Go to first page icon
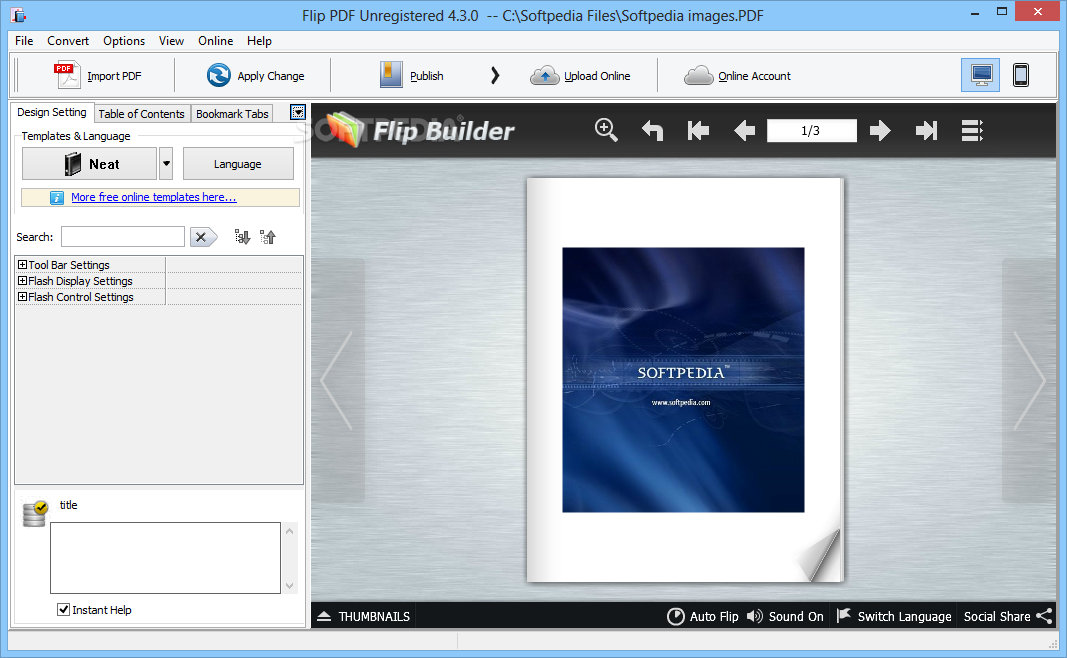The image size is (1067, 658). [698, 130]
